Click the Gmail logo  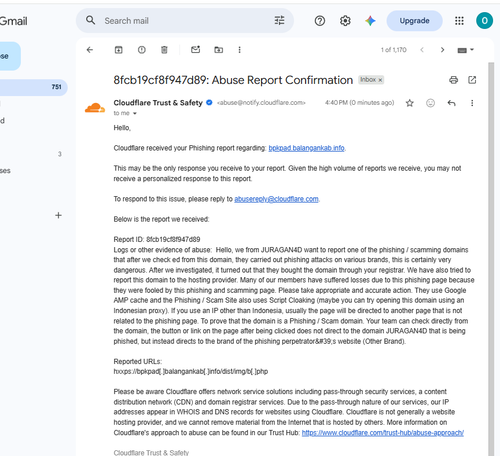click(13, 21)
